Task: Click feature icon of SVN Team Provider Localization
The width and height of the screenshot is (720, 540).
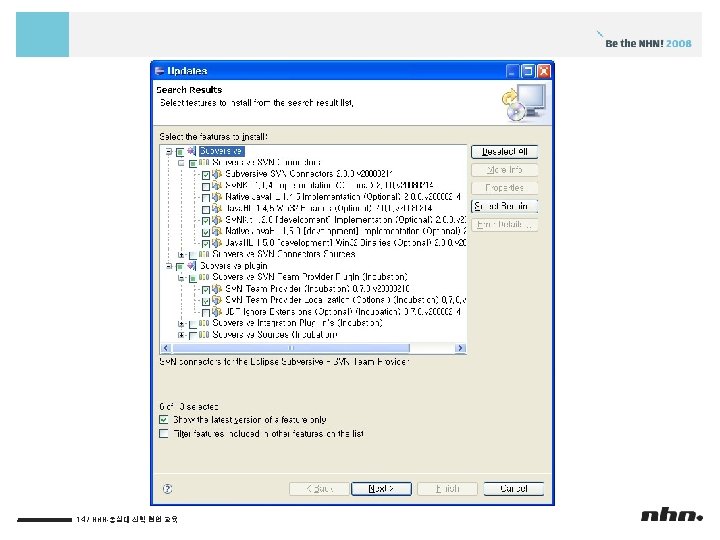Action: tap(217, 300)
